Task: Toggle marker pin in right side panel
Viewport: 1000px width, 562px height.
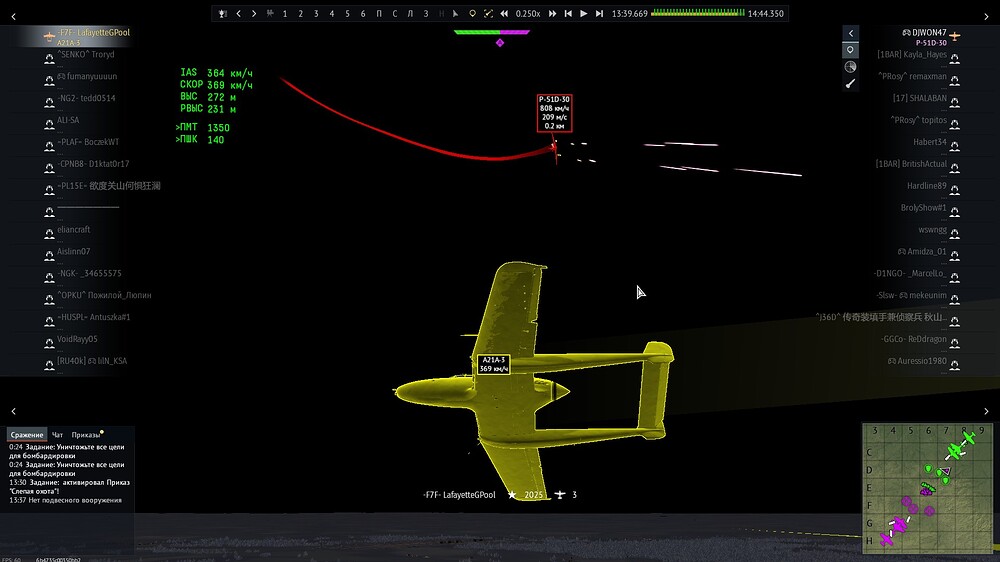Action: [851, 50]
